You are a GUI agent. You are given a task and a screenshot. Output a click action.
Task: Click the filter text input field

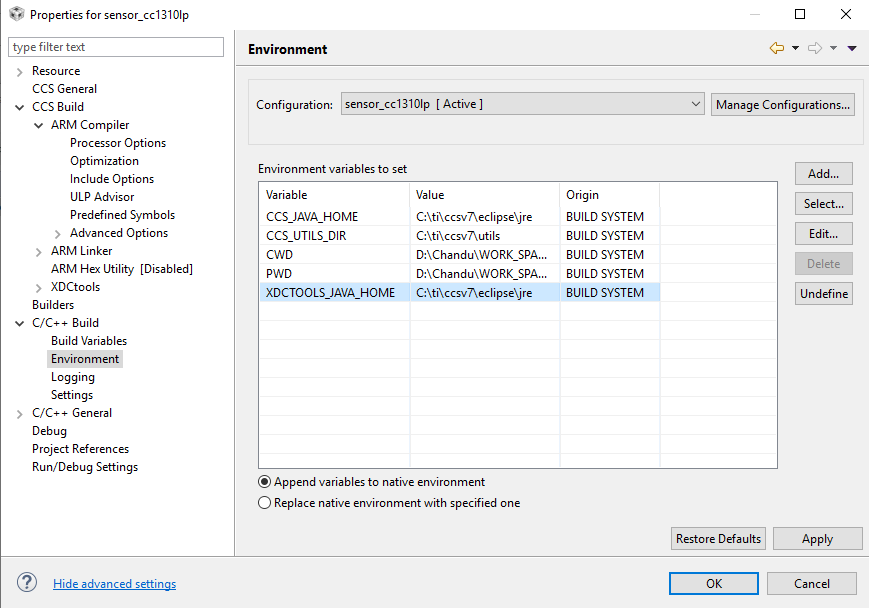pyautogui.click(x=116, y=47)
